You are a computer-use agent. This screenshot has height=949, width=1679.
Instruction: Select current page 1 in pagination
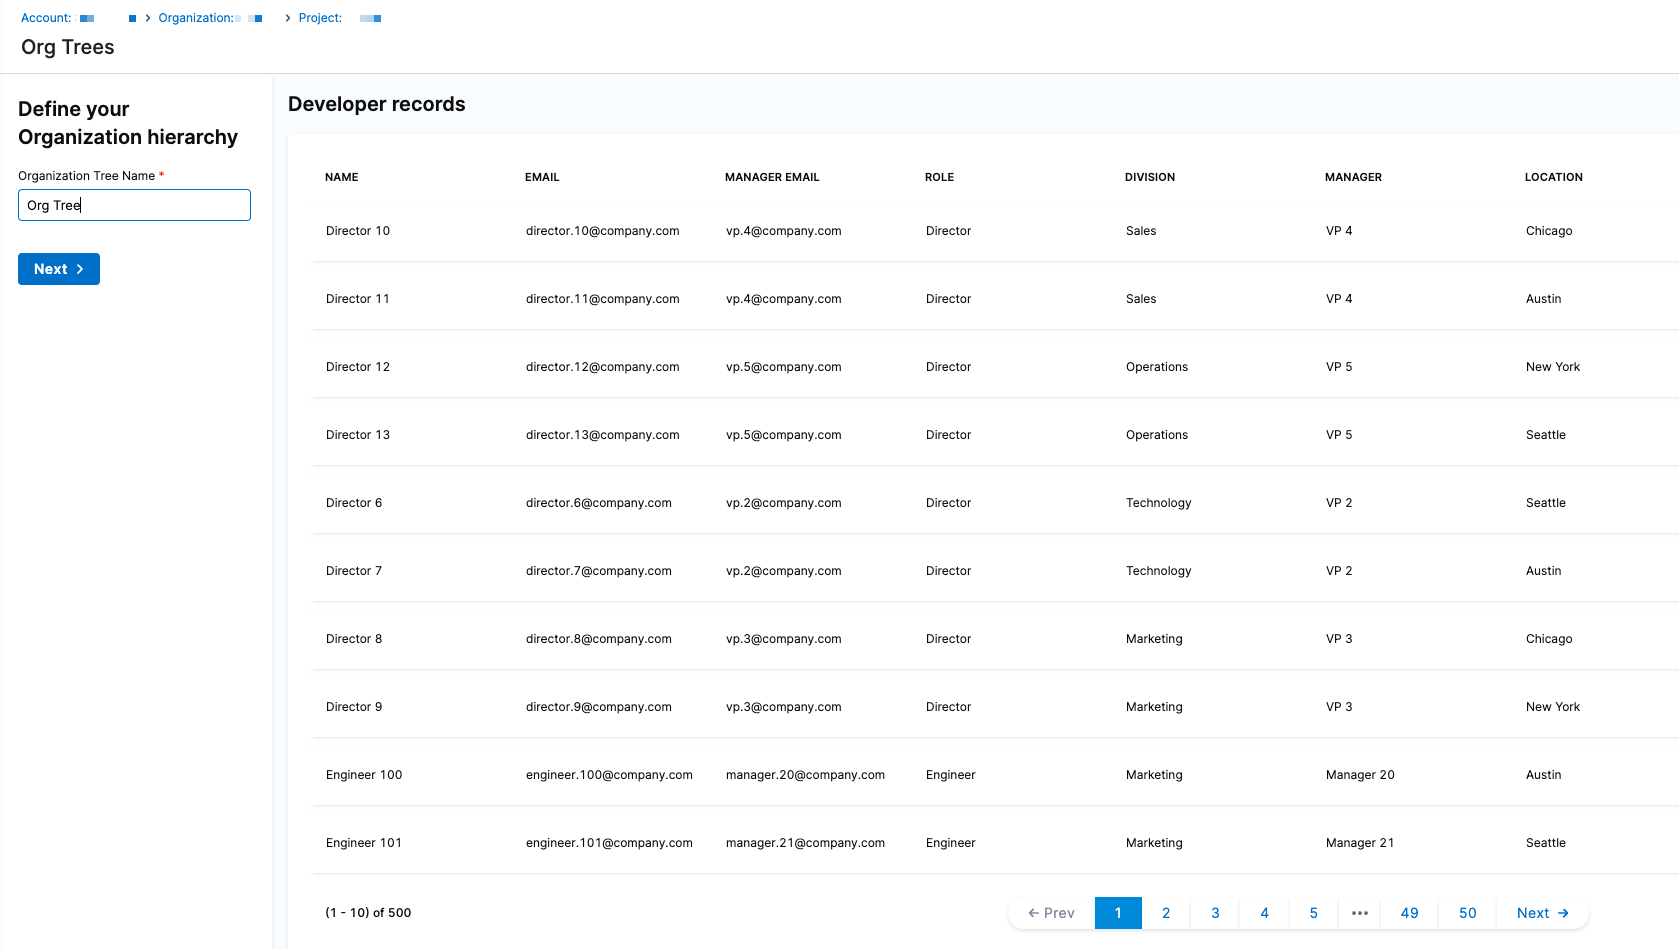[1118, 913]
